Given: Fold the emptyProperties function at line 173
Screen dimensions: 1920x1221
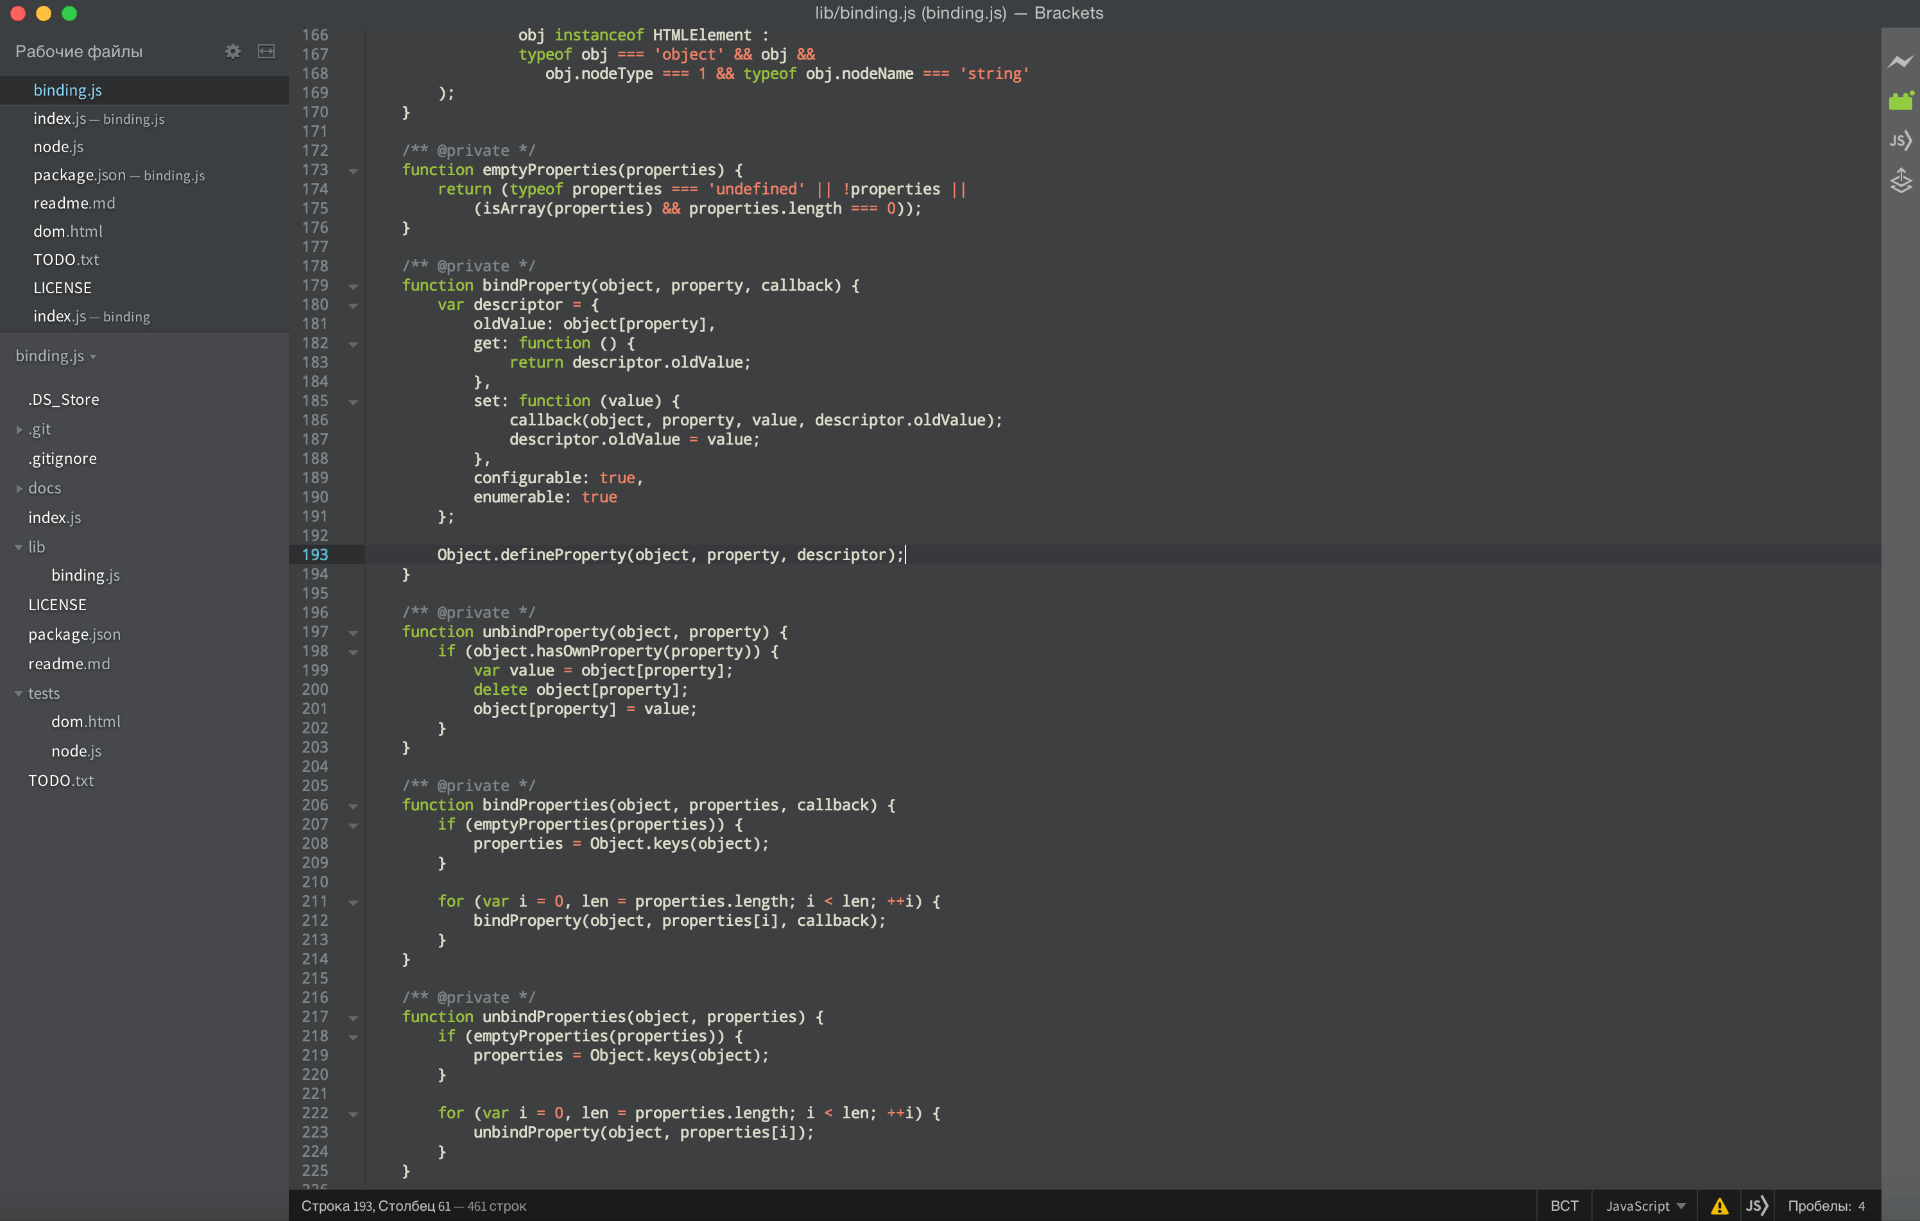Looking at the screenshot, I should tap(353, 171).
